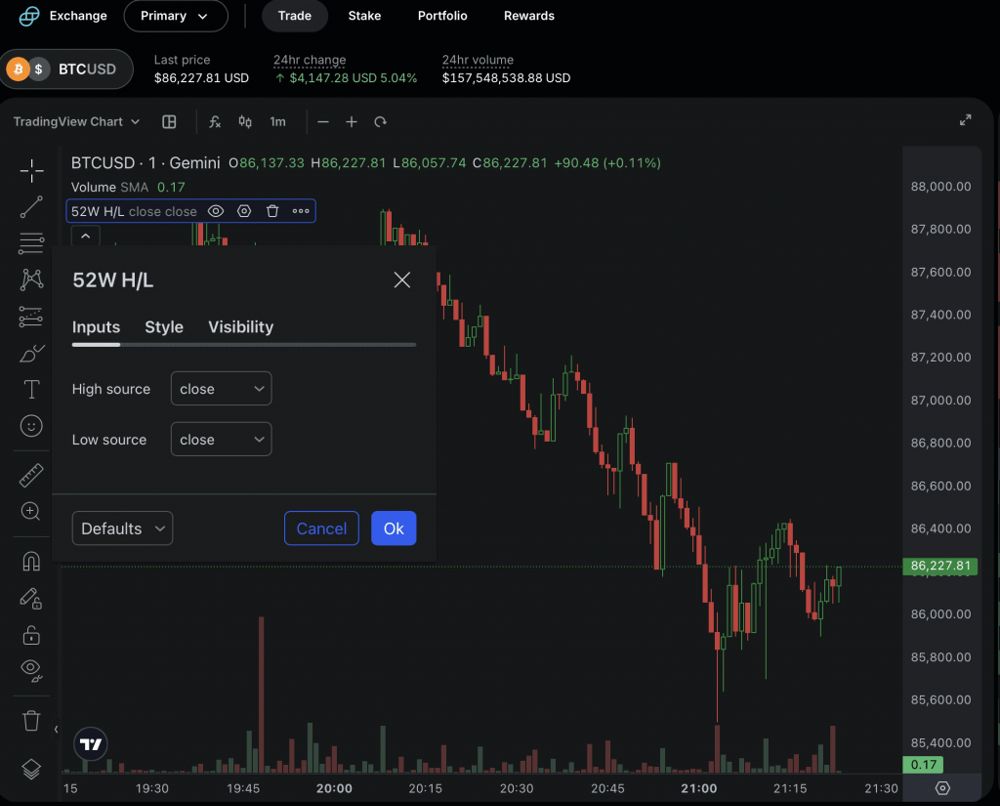Open the Low source dropdown
1000x806 pixels.
[221, 439]
